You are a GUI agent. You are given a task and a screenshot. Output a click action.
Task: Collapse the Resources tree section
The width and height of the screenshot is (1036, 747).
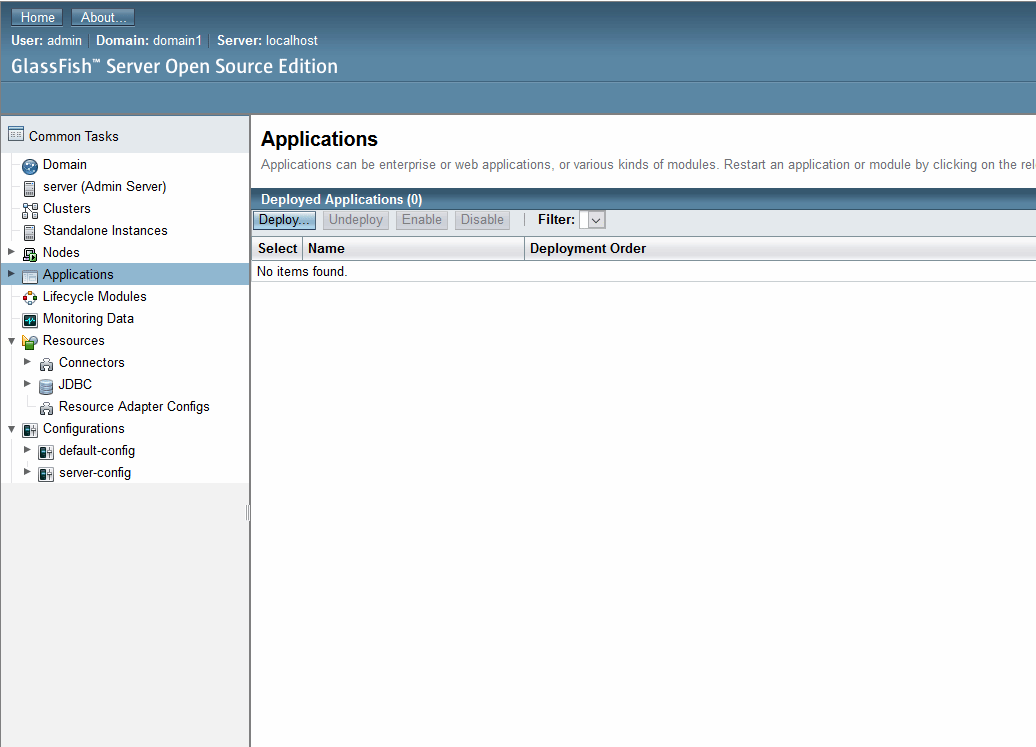10,340
